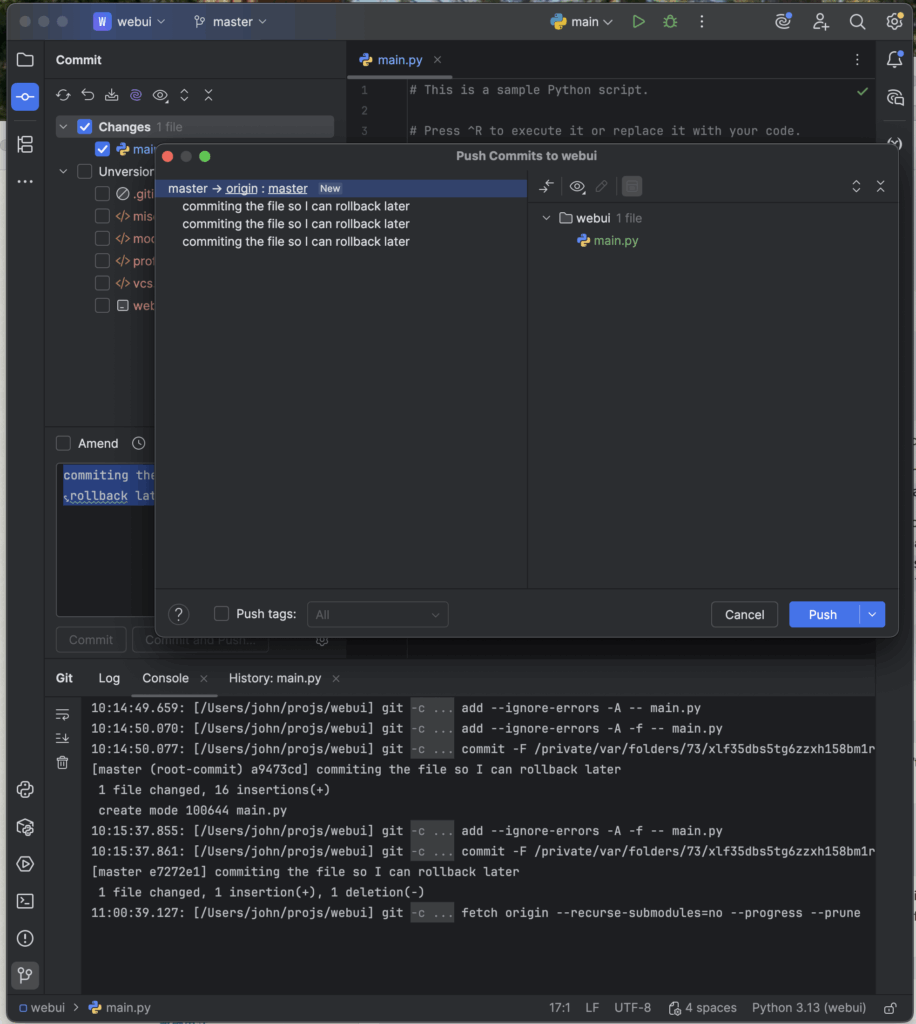The height and width of the screenshot is (1024, 916).
Task: Open the more actions menu in the title bar
Action: pos(702,22)
